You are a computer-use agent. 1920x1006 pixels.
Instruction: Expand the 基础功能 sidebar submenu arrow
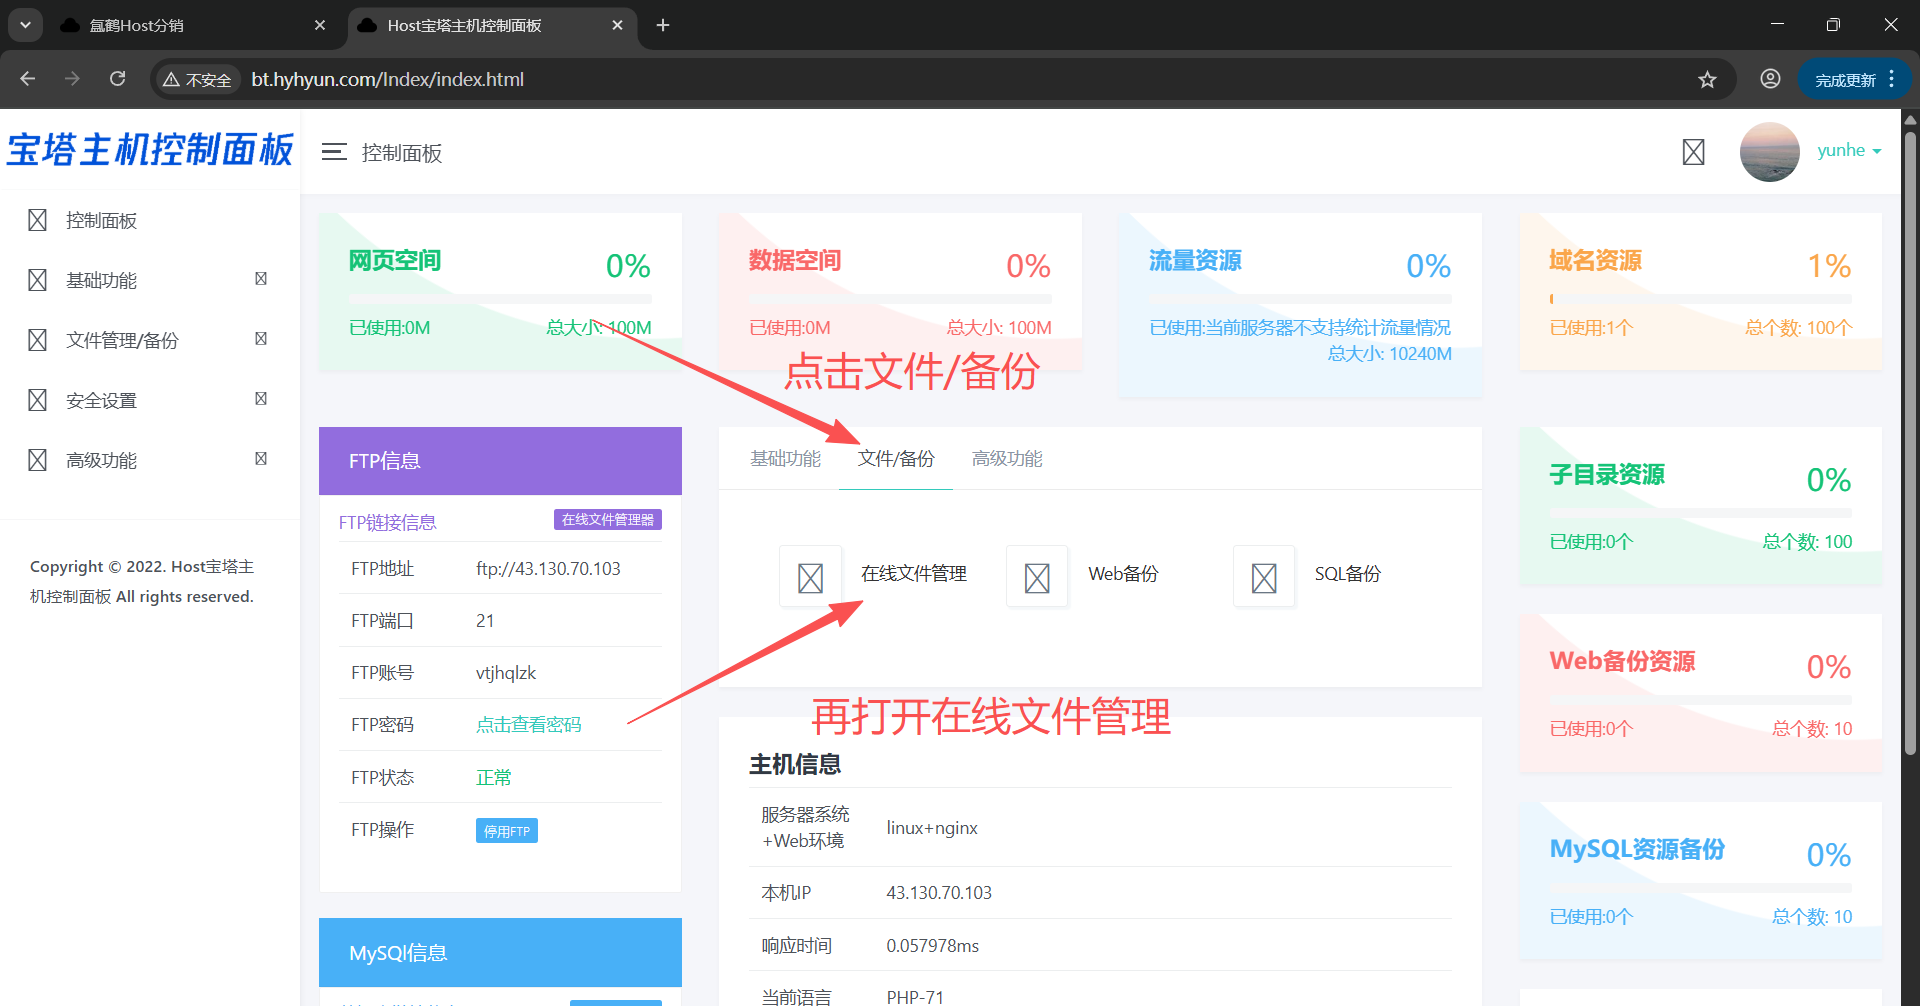(x=261, y=279)
